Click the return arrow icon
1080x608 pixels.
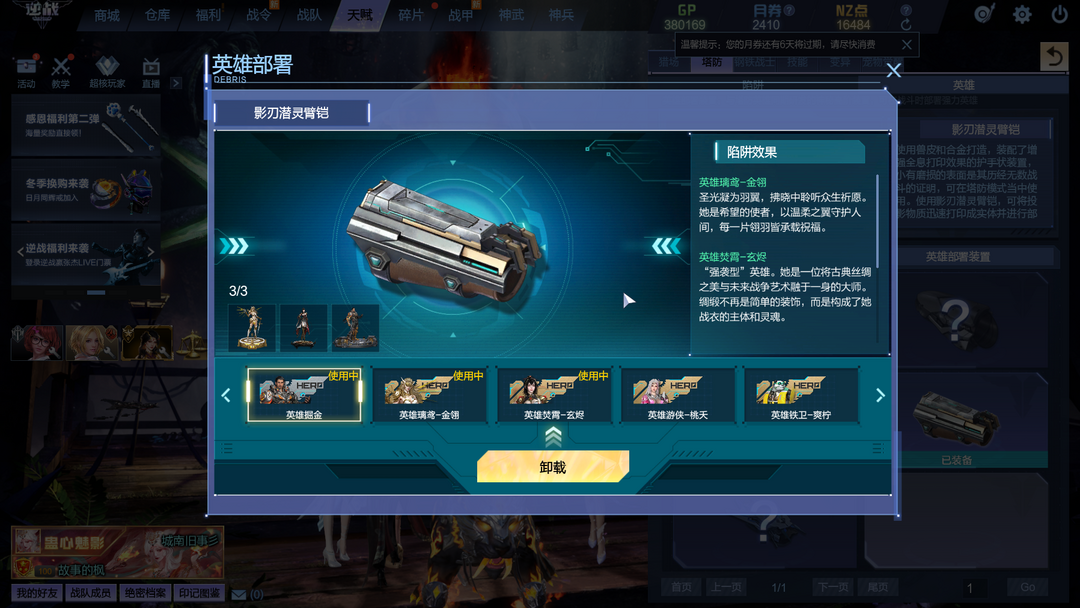coord(1054,56)
